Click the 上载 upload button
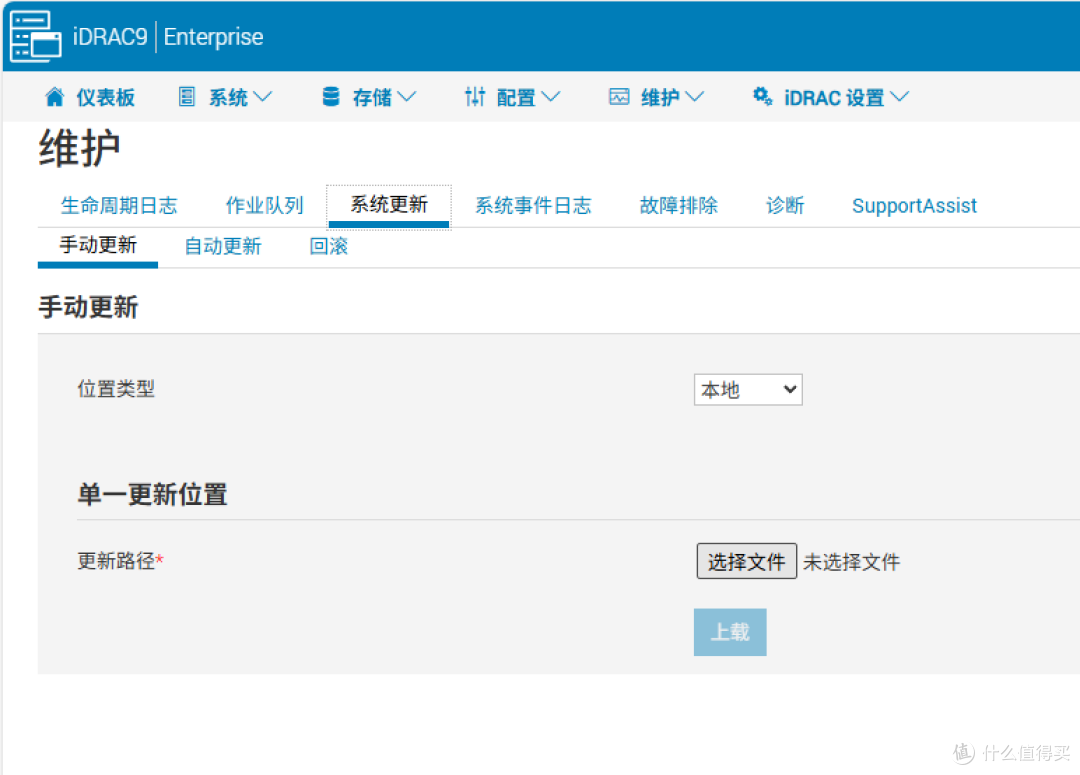 (x=730, y=632)
